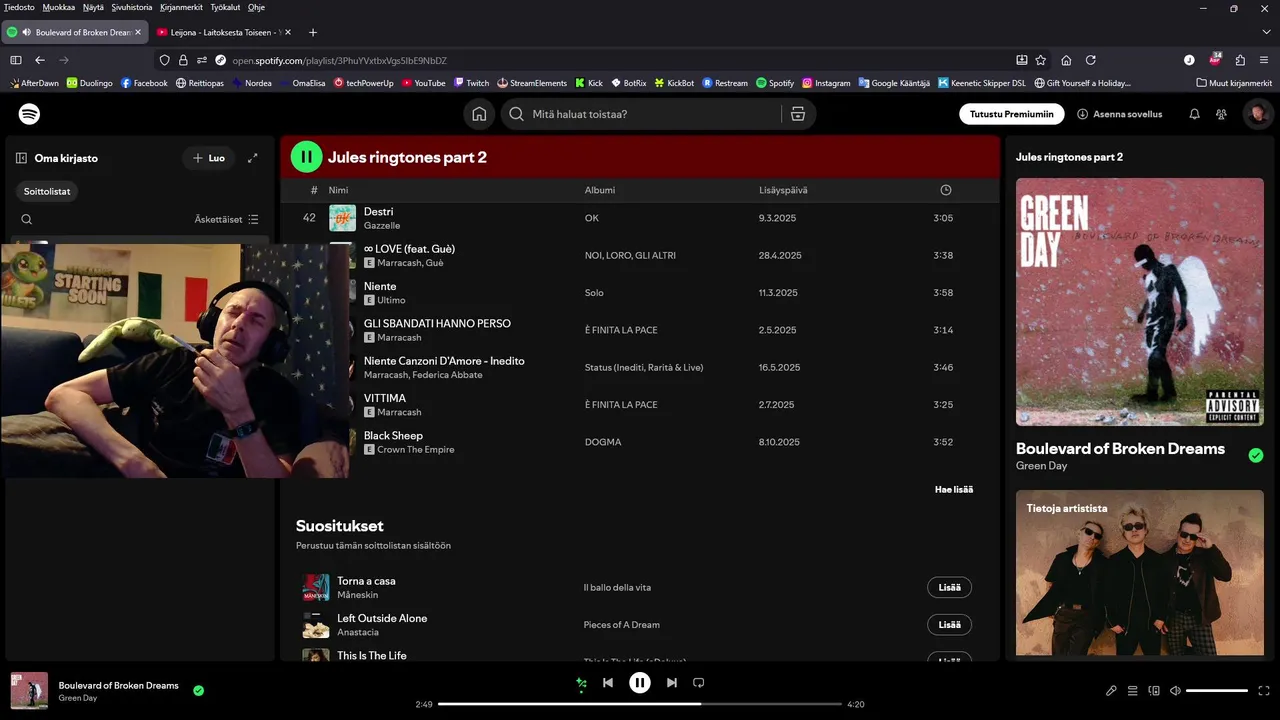The width and height of the screenshot is (1280, 720).
Task: Toggle saved checkmark beside Boulevard of Broken Dreams panel title
Action: 1256,455
